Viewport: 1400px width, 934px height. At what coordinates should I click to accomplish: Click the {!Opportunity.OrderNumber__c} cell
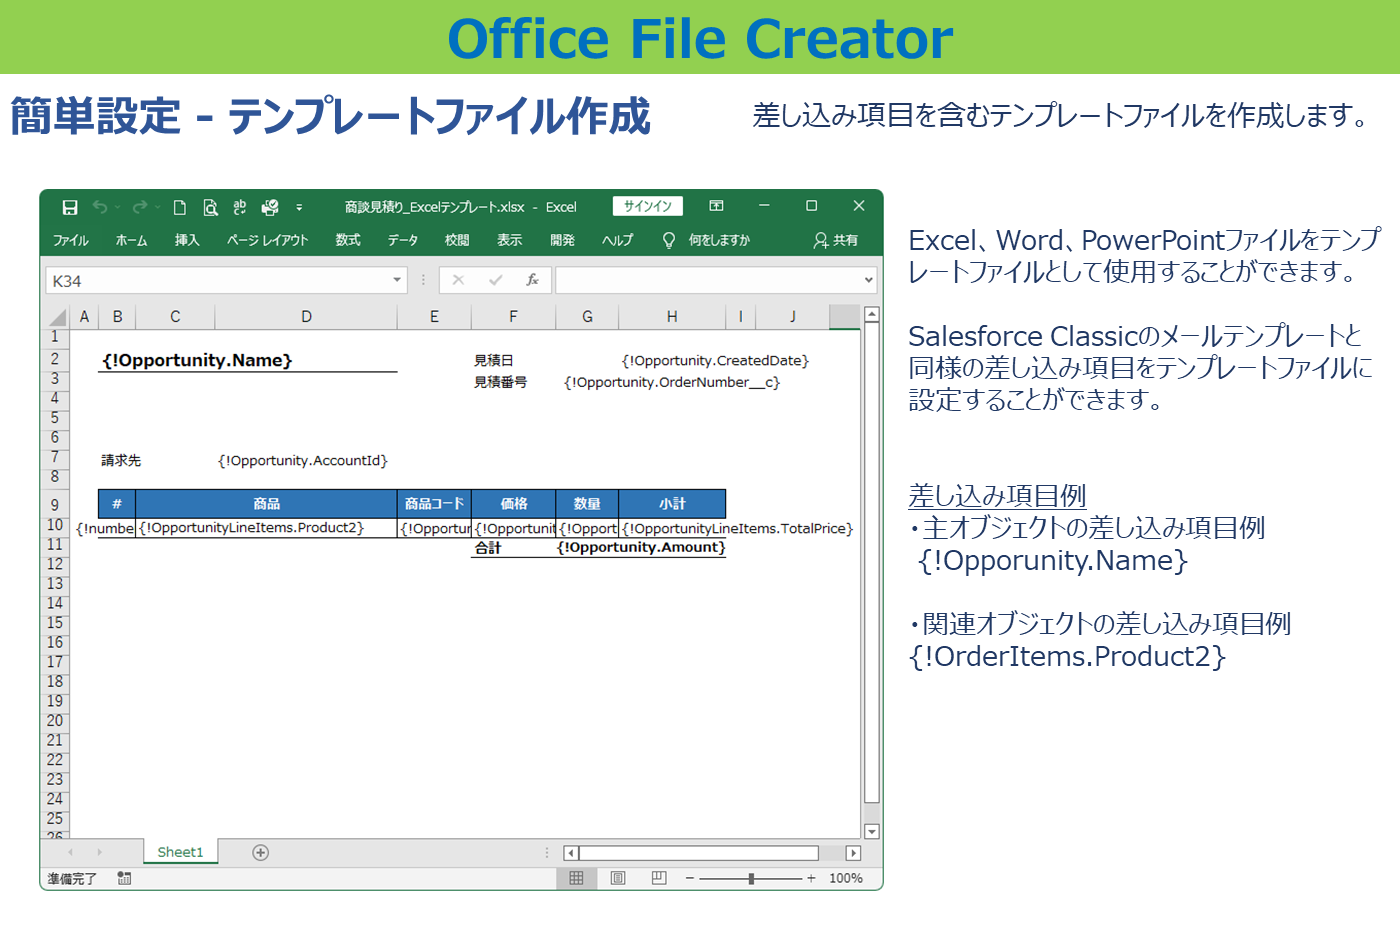coord(672,382)
